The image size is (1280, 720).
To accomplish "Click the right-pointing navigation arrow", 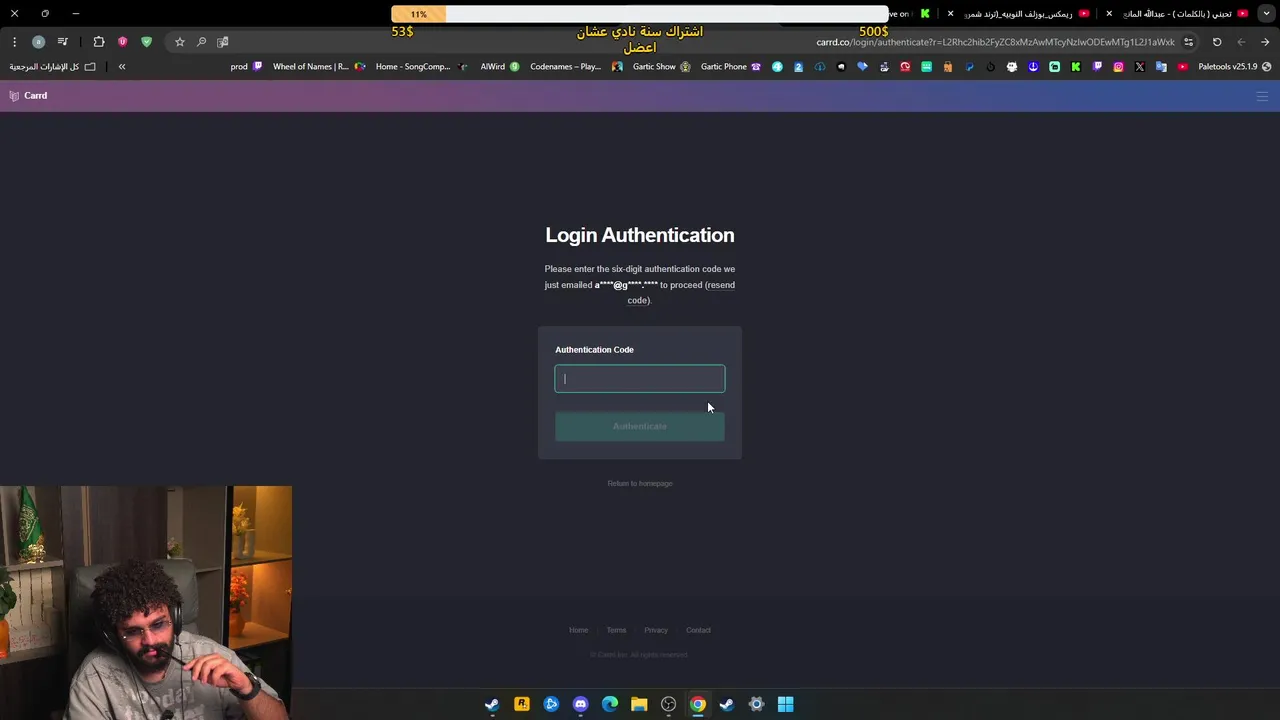I will click(1265, 42).
